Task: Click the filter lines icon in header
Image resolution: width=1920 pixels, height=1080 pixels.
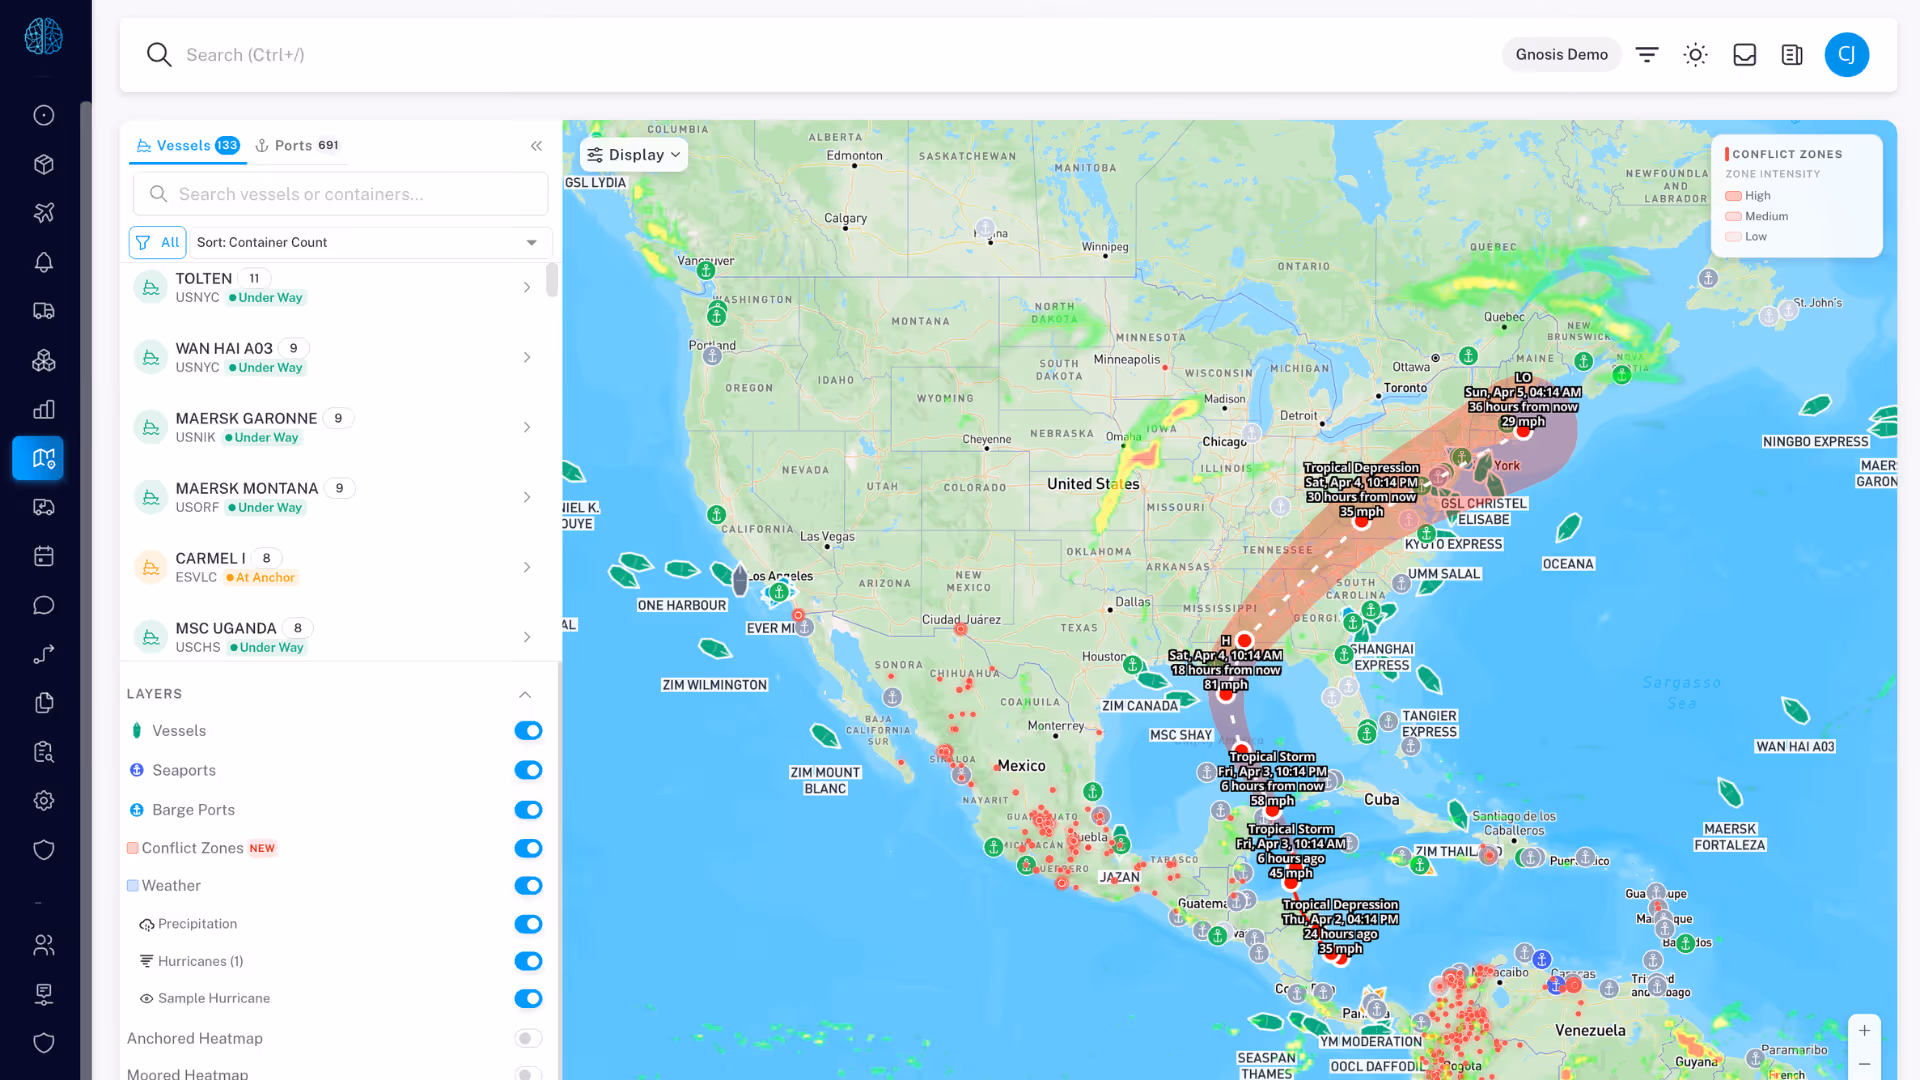Action: 1647,55
